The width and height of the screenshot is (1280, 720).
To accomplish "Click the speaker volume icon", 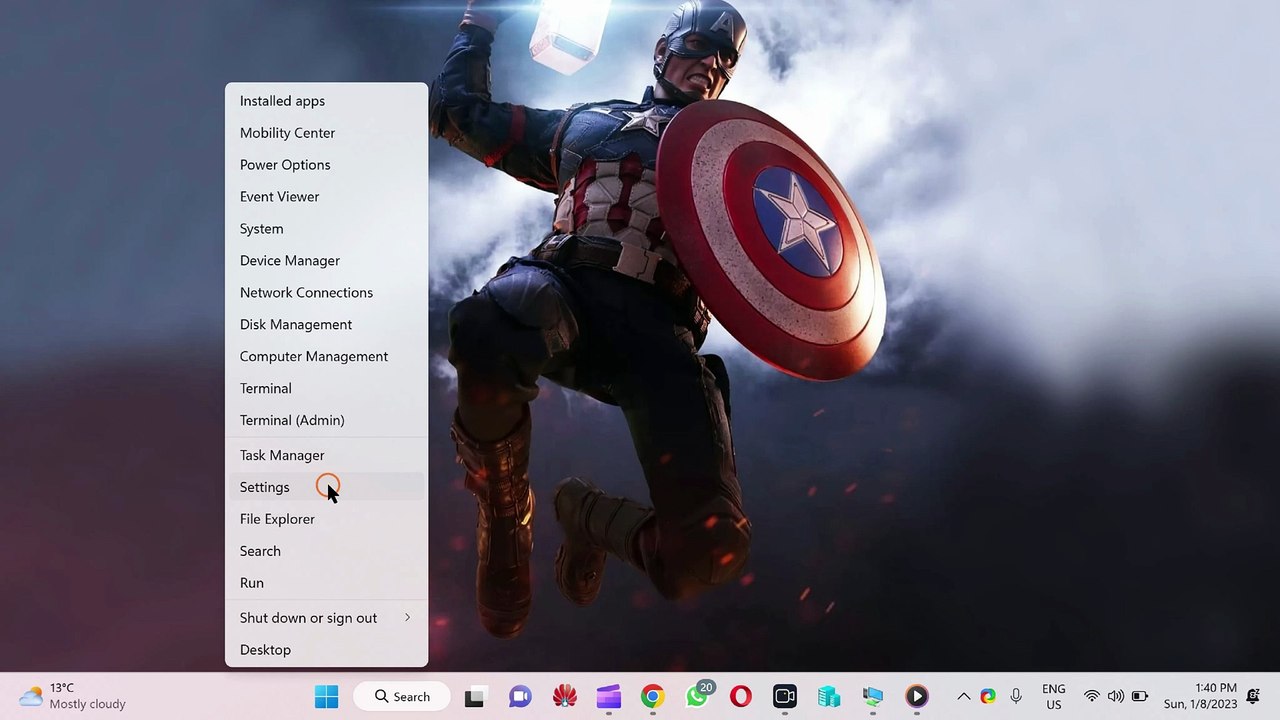I will coord(1116,696).
